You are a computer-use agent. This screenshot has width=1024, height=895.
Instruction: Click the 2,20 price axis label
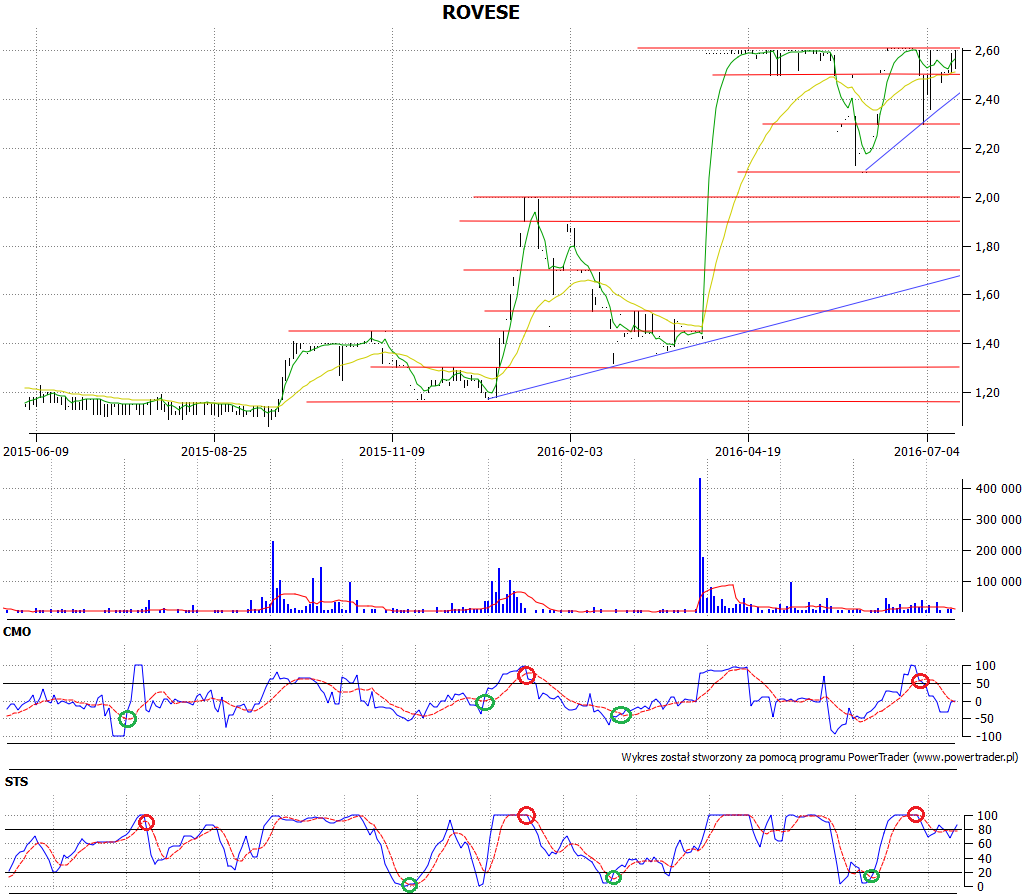[987, 149]
